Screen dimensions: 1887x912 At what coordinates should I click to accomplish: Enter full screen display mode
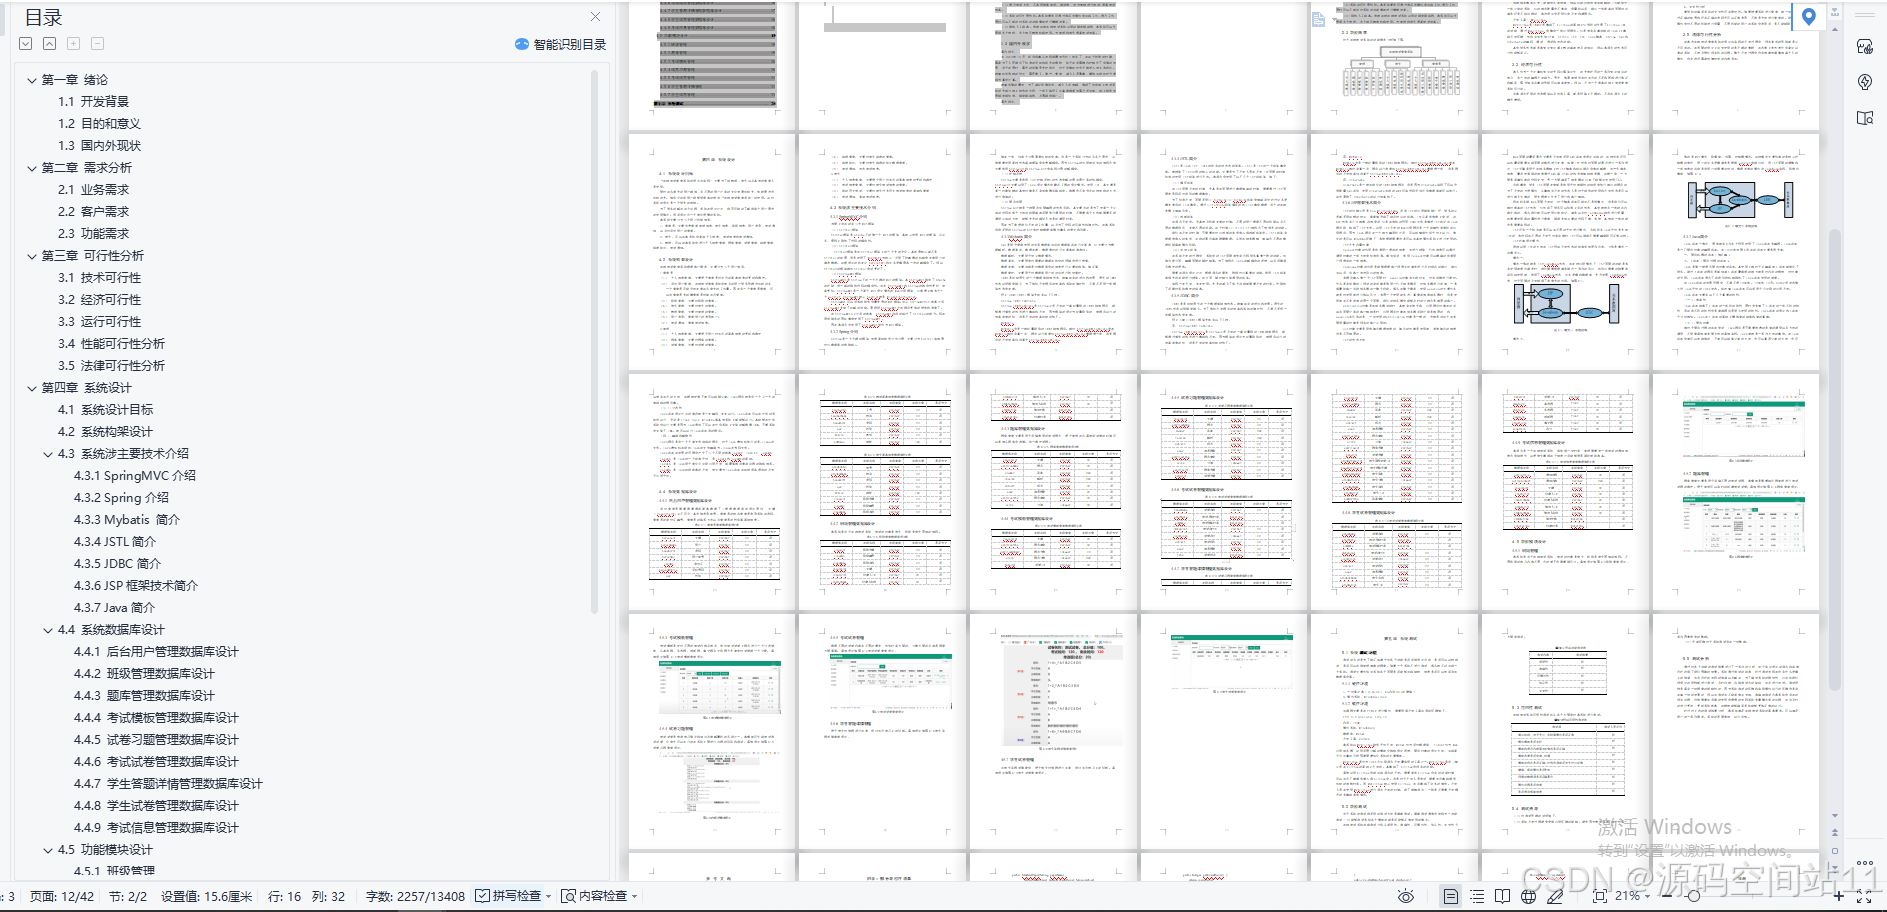pos(1864,896)
